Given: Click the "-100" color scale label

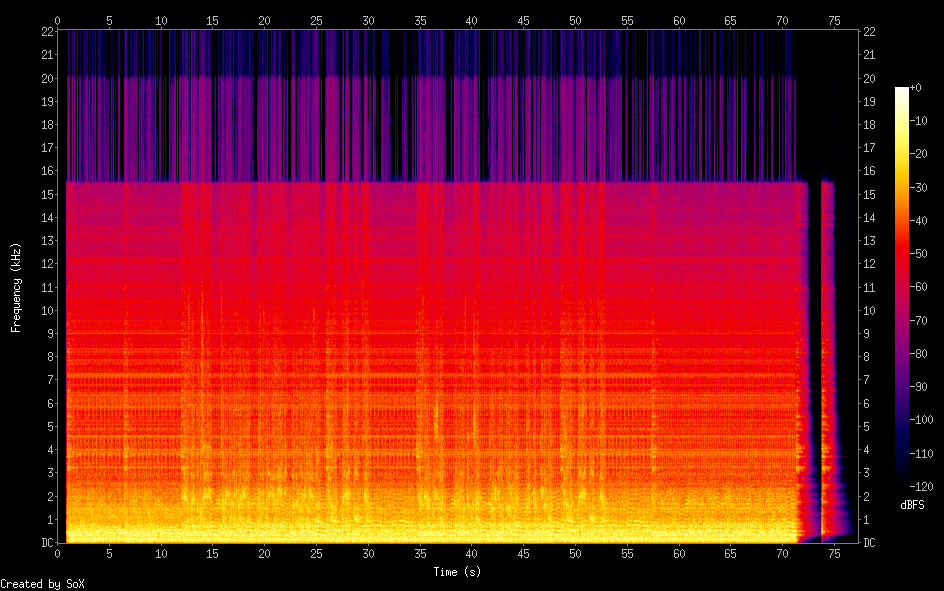Looking at the screenshot, I should click(921, 420).
